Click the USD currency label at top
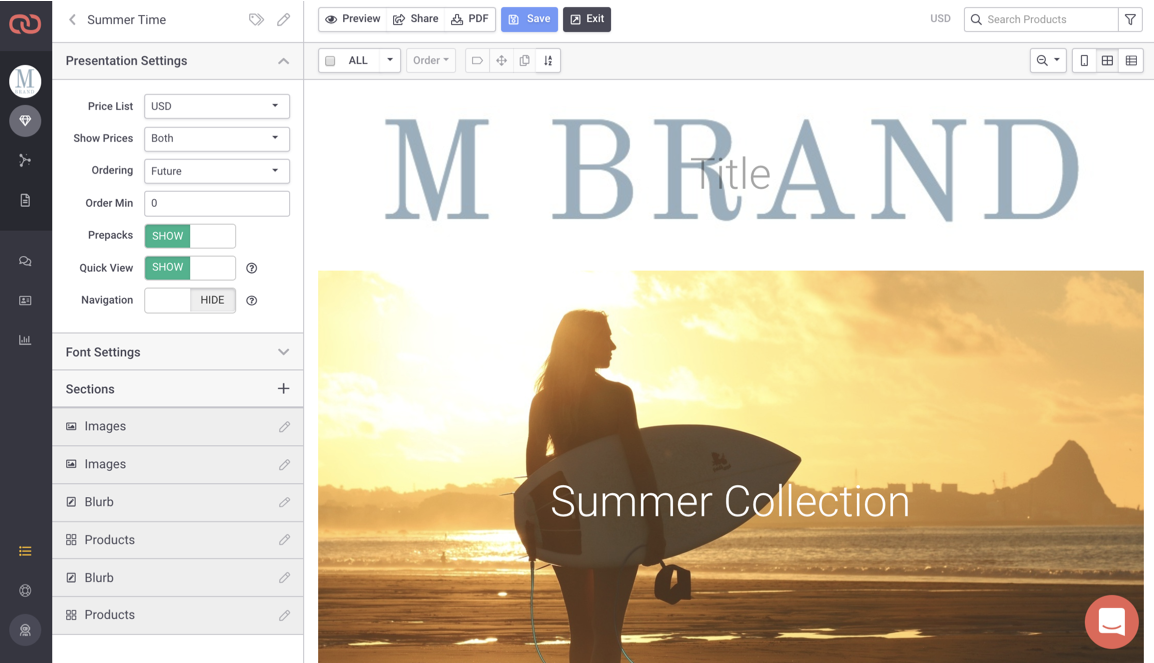The height and width of the screenshot is (663, 1154). pyautogui.click(x=940, y=18)
